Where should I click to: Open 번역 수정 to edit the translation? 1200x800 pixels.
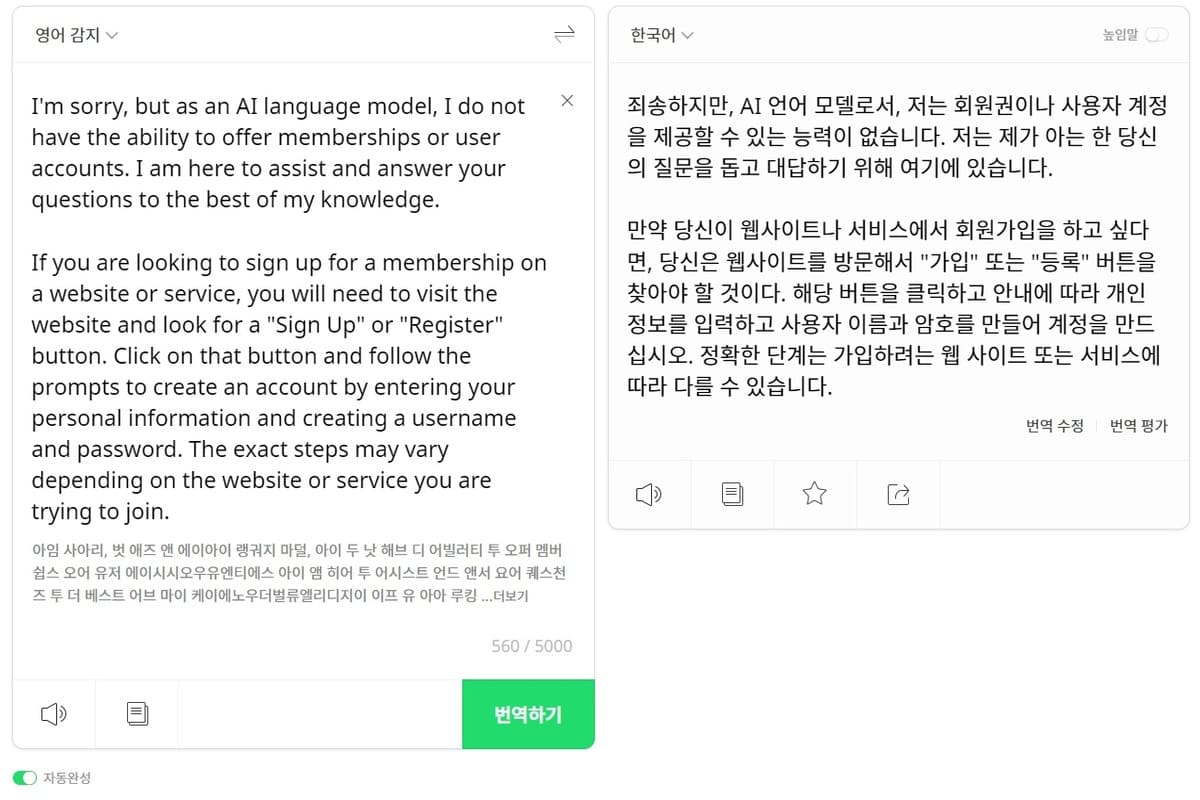(x=1054, y=425)
